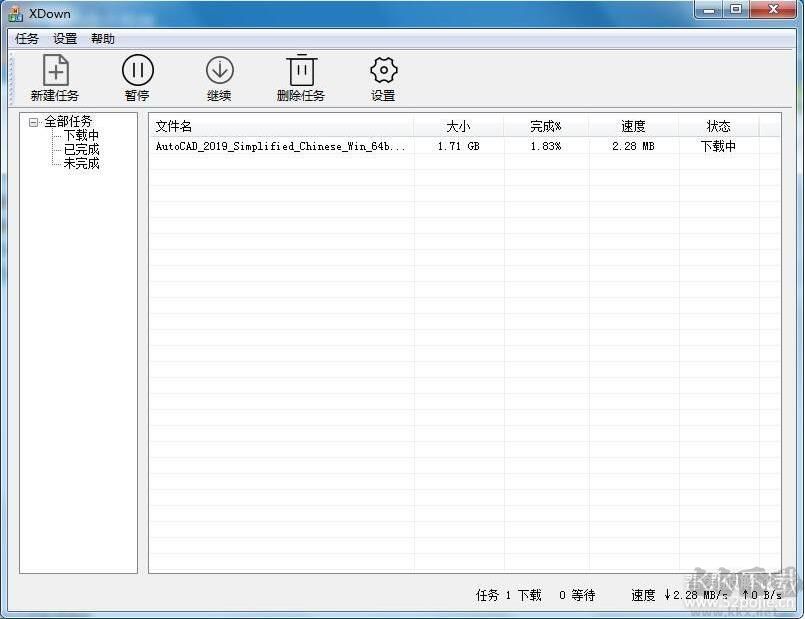Click the 下载中 status cell in the row
805x619 pixels.
click(x=718, y=146)
